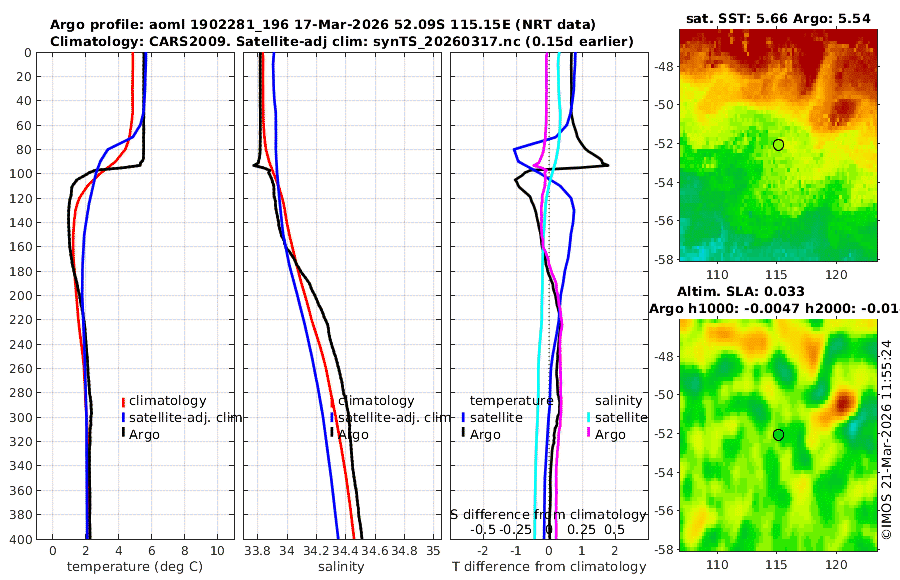This screenshot has height=580, width=900.
Task: Click the Argo profile title text
Action: click(x=323, y=25)
